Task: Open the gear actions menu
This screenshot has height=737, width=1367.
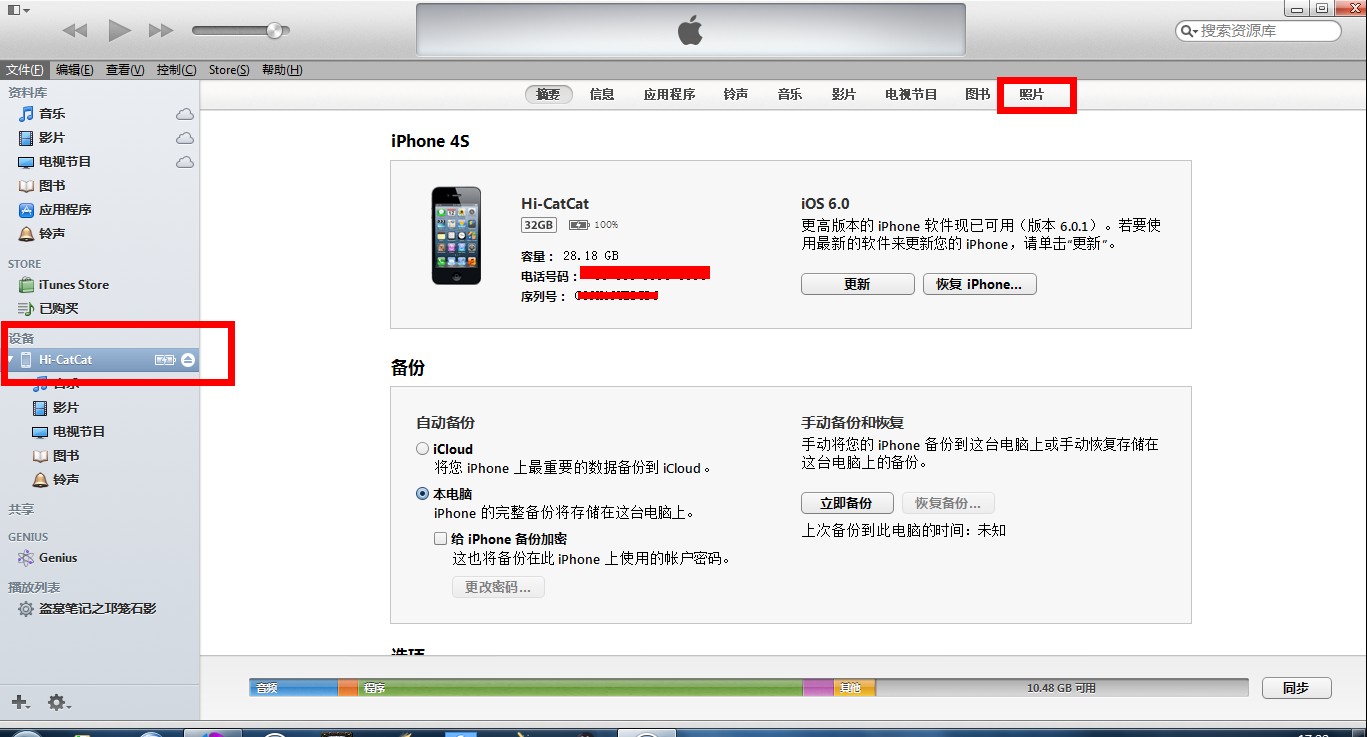Action: click(59, 702)
